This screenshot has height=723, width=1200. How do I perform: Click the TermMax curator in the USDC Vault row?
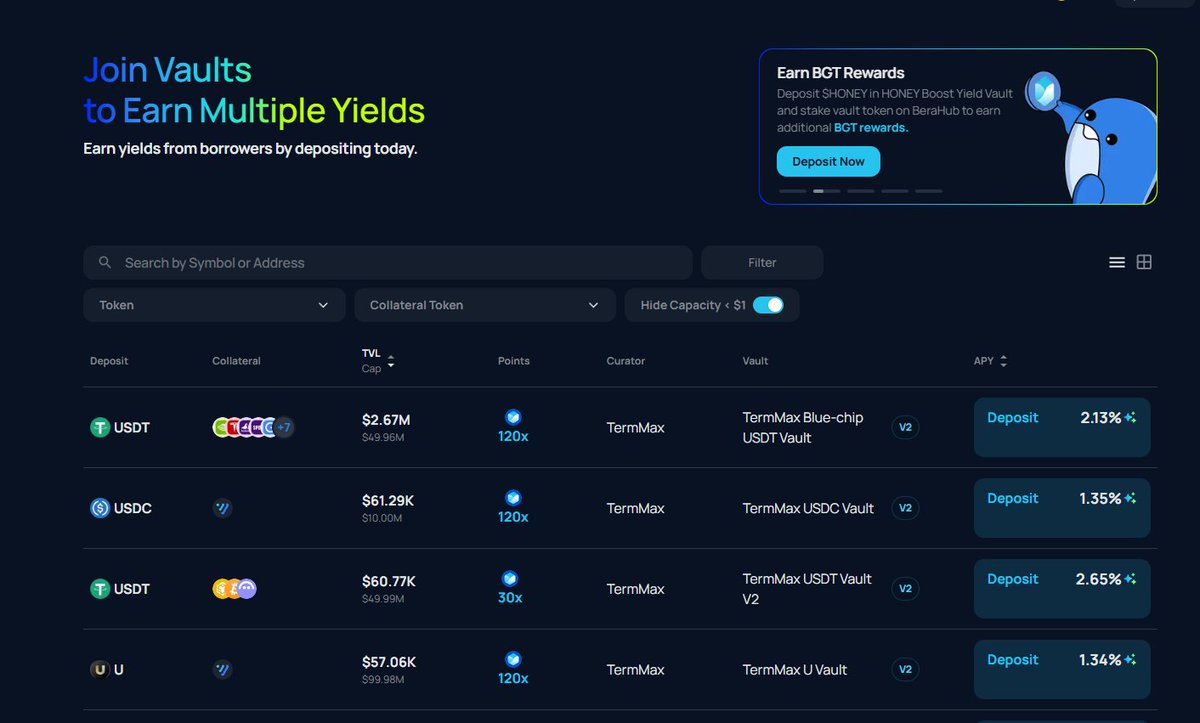(x=635, y=508)
